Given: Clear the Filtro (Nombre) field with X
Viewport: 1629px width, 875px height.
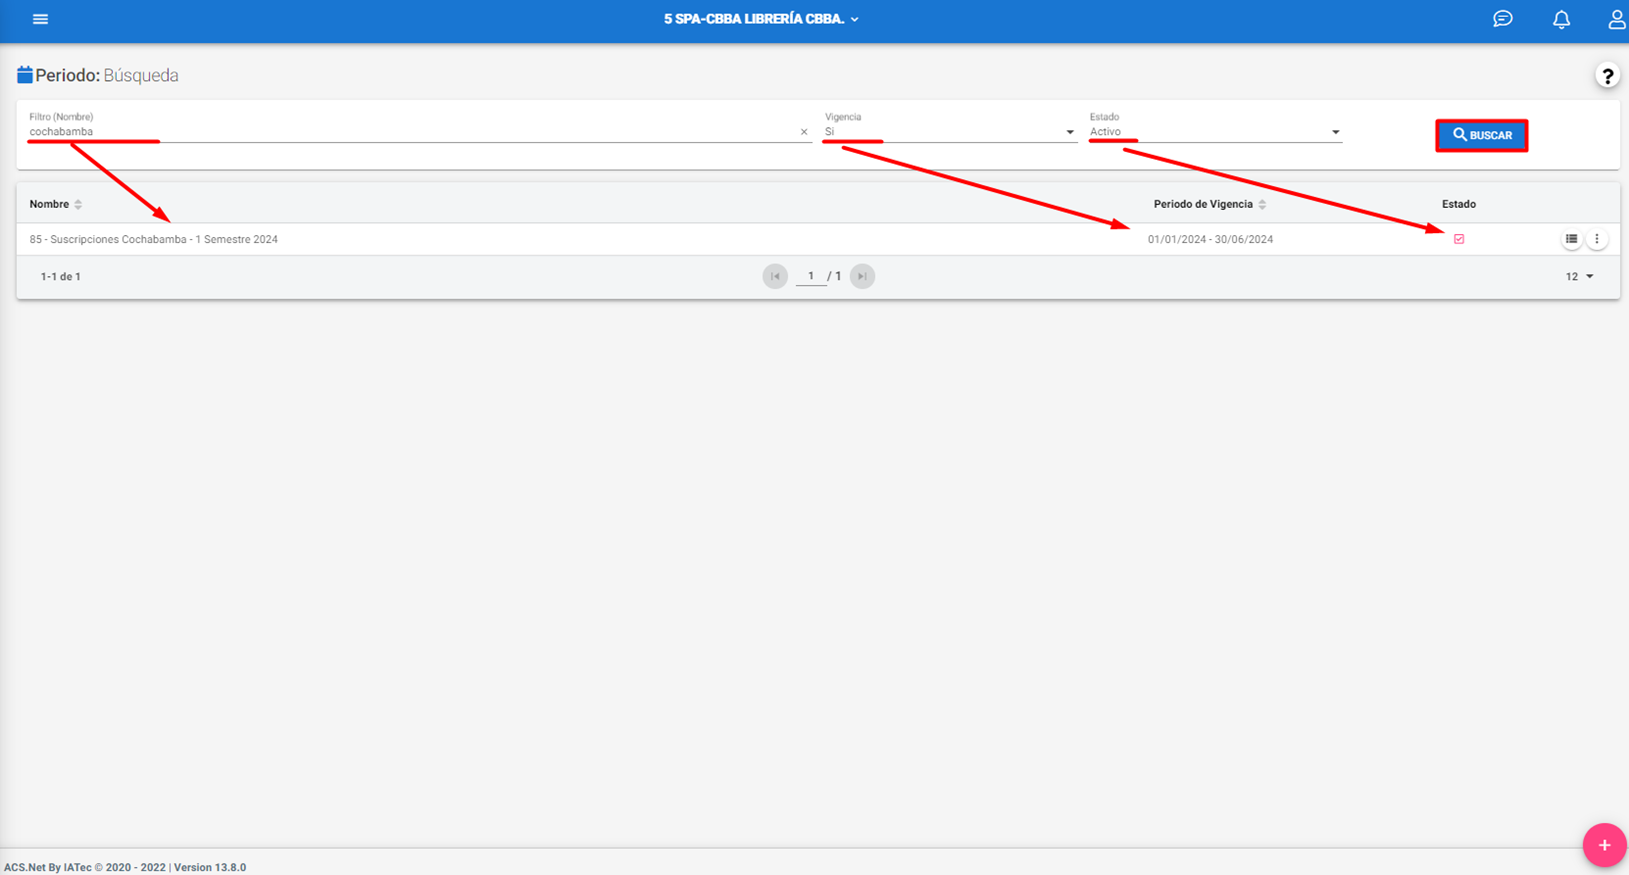Looking at the screenshot, I should coord(804,132).
